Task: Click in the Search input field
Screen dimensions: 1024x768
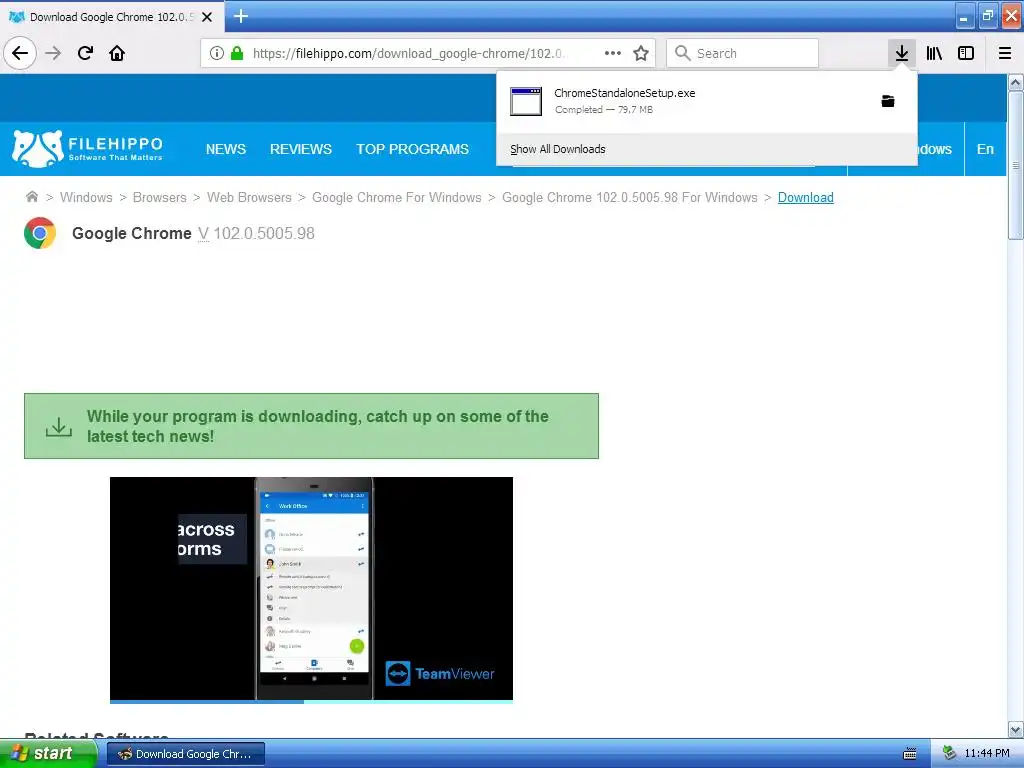Action: pyautogui.click(x=743, y=53)
